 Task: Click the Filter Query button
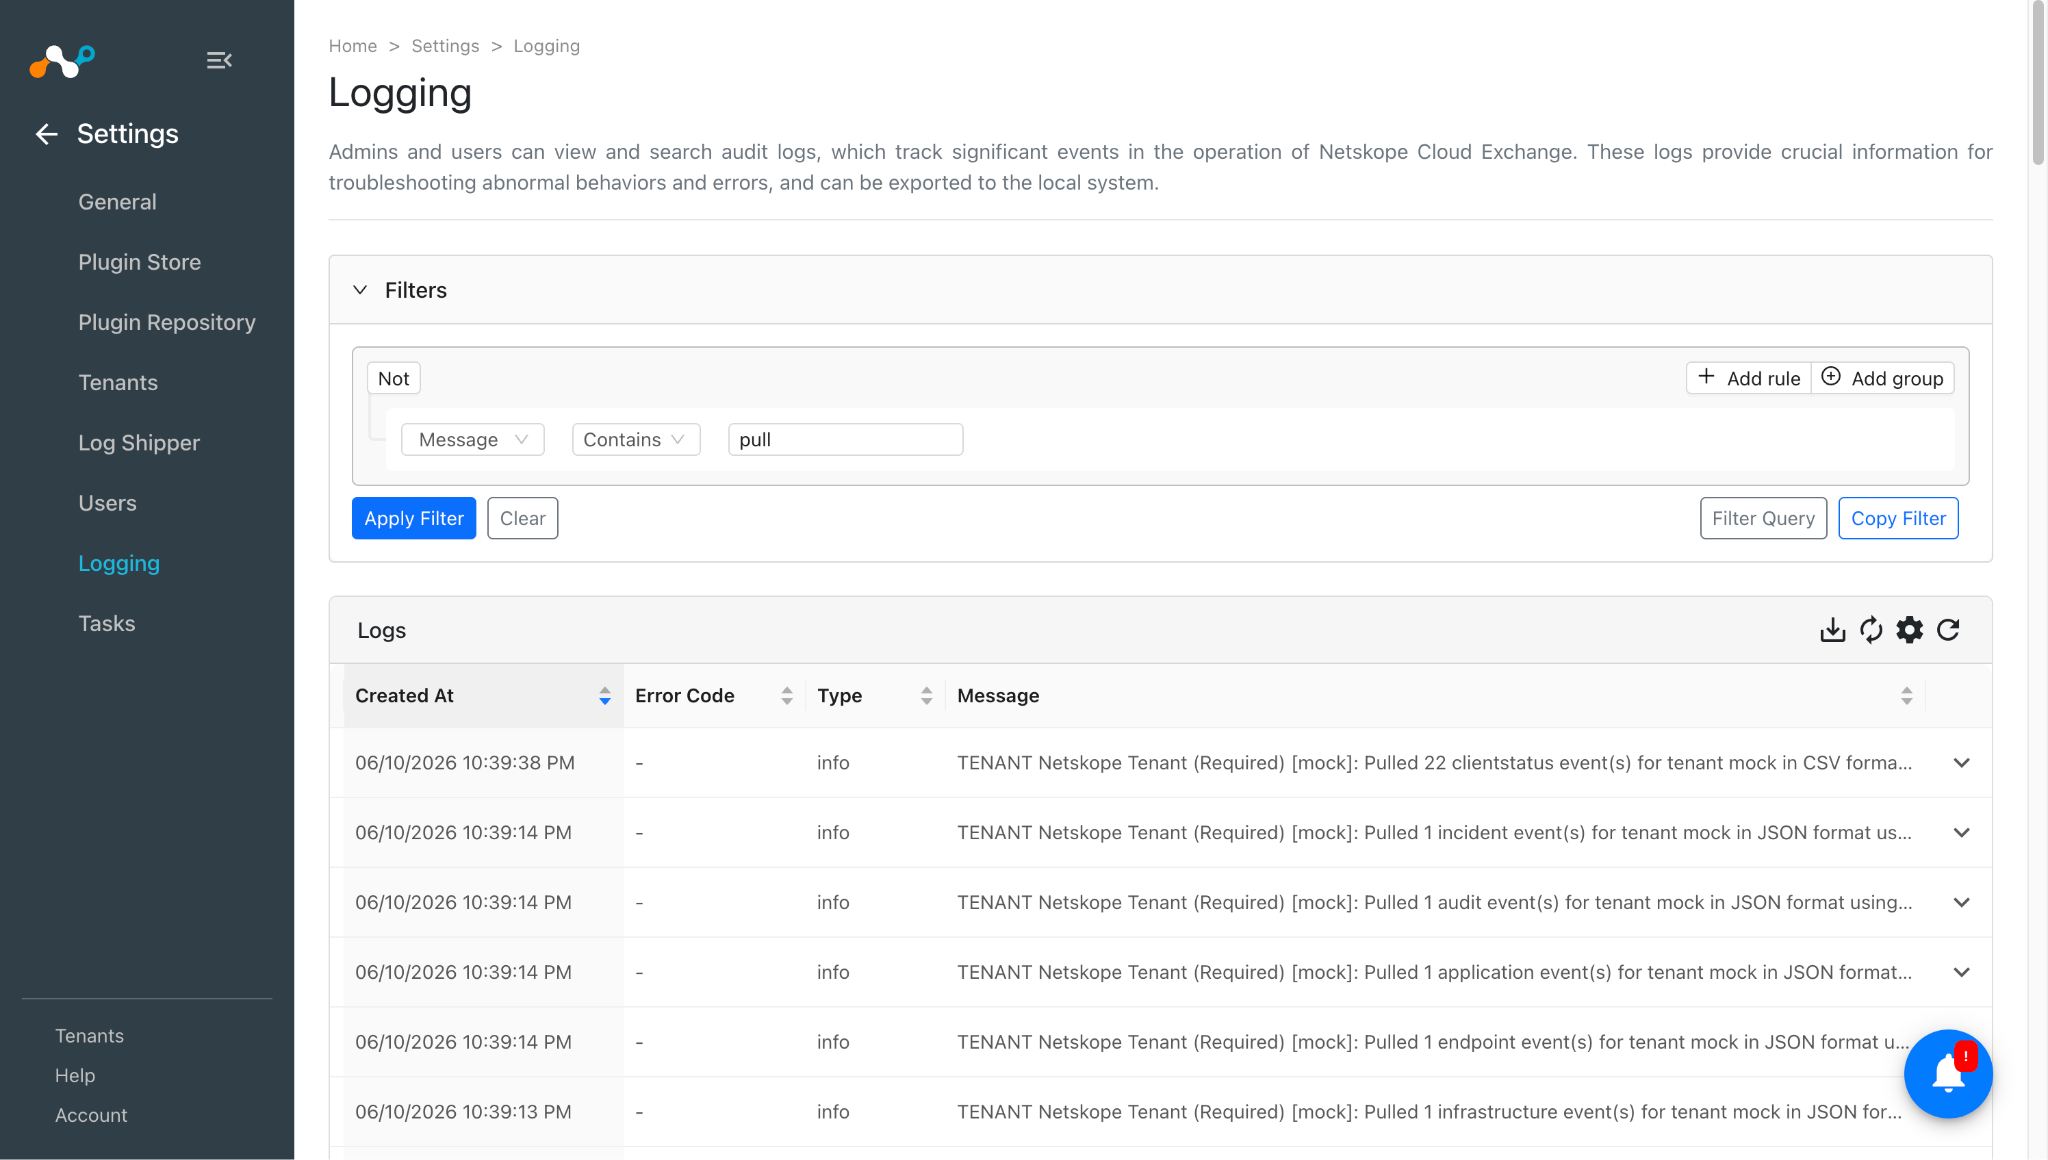[x=1763, y=518]
